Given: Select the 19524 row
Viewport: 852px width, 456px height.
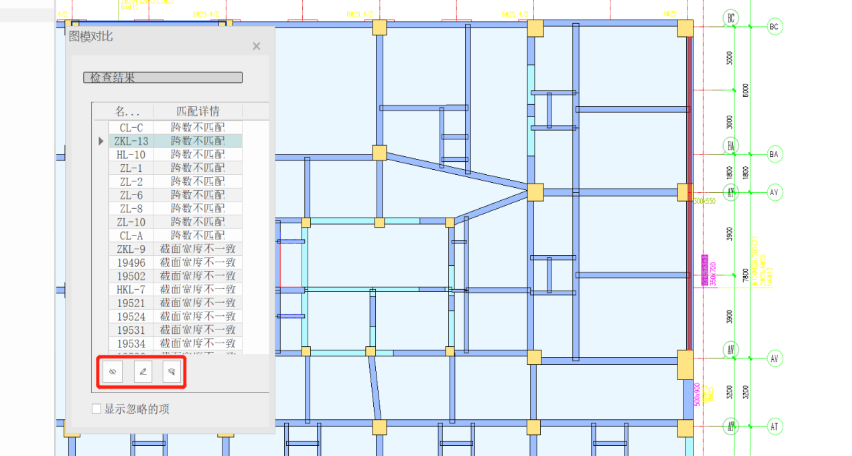Looking at the screenshot, I should [175, 316].
